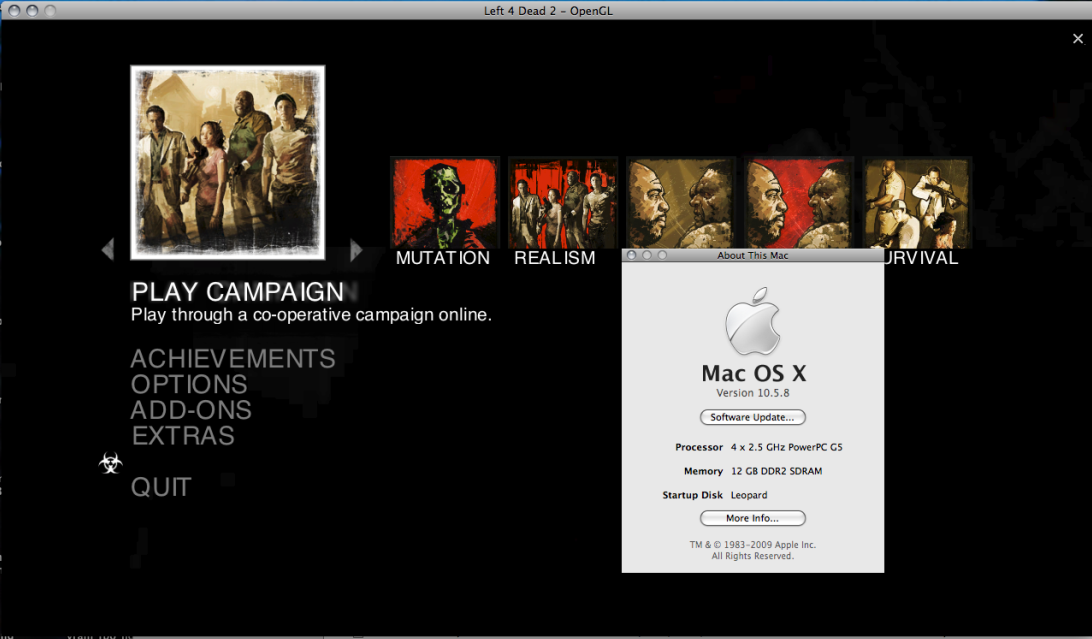Minimize the About This Mac window
The height and width of the screenshot is (639, 1092).
647,255
